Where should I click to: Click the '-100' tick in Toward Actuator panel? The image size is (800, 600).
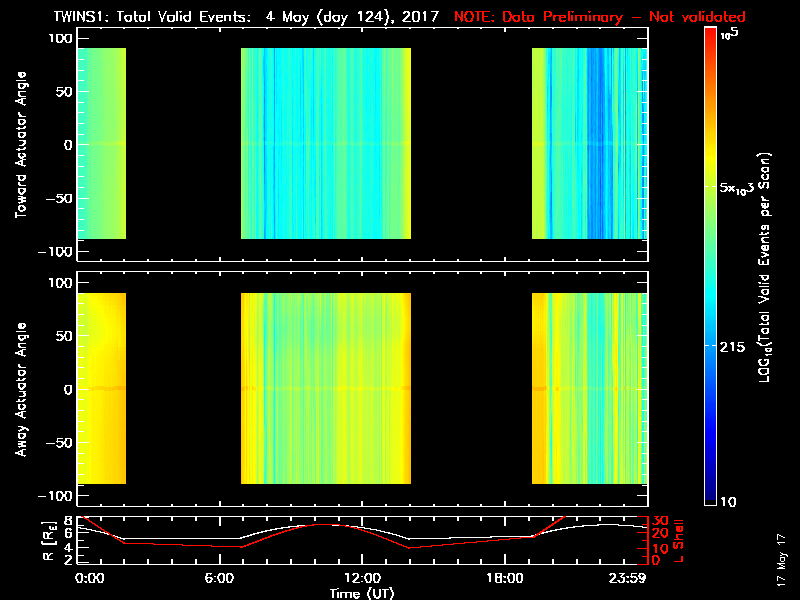coord(56,252)
